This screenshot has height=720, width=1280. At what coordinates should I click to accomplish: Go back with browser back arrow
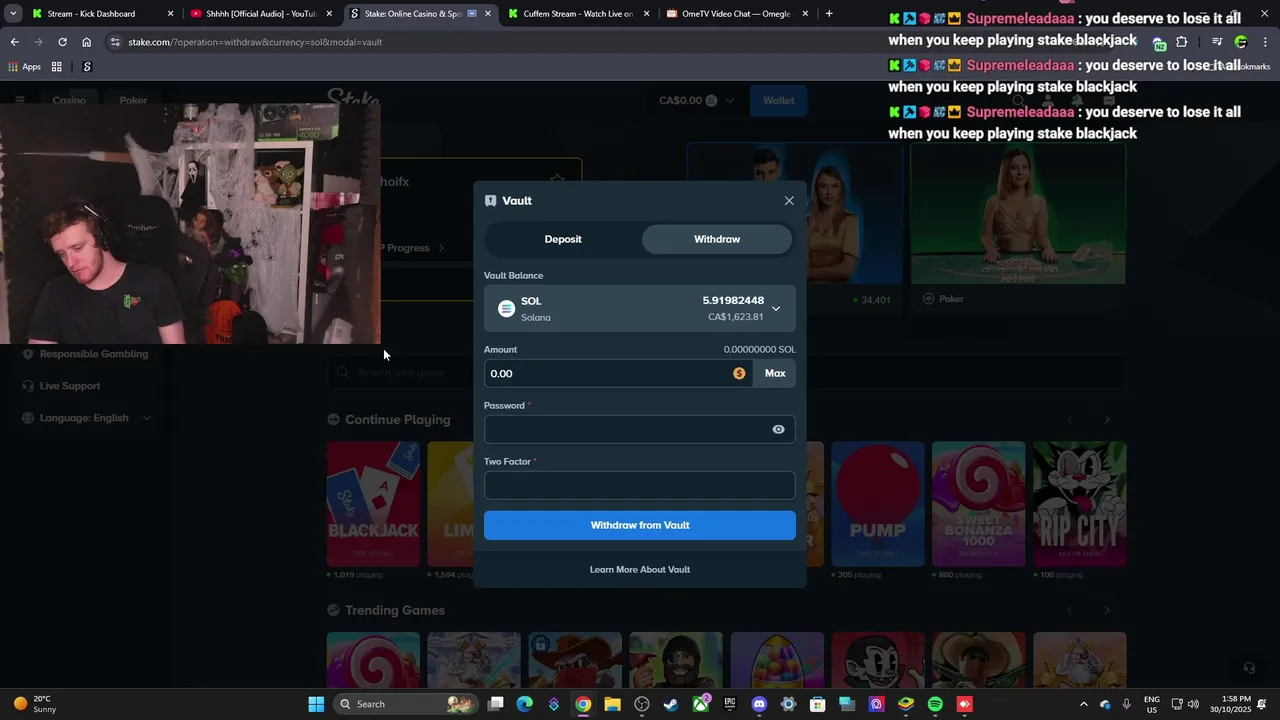click(x=14, y=42)
